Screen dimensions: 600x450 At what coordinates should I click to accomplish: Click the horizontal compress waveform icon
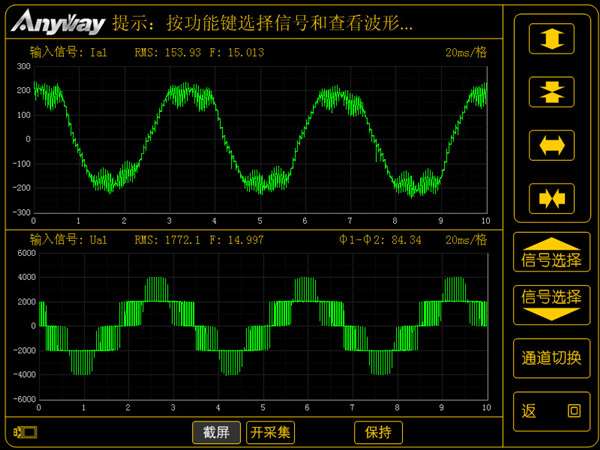coord(551,198)
